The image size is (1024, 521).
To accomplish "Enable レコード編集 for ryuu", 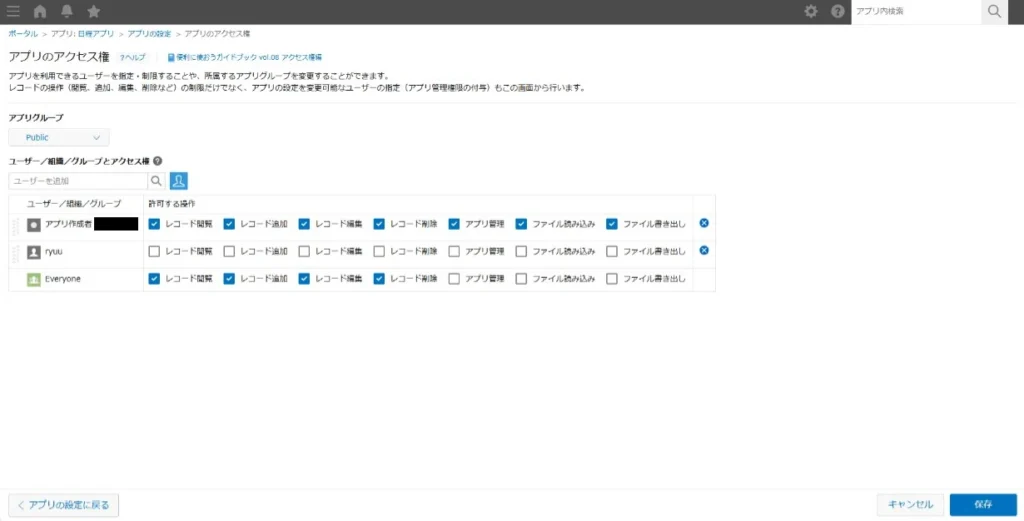I will coord(304,251).
